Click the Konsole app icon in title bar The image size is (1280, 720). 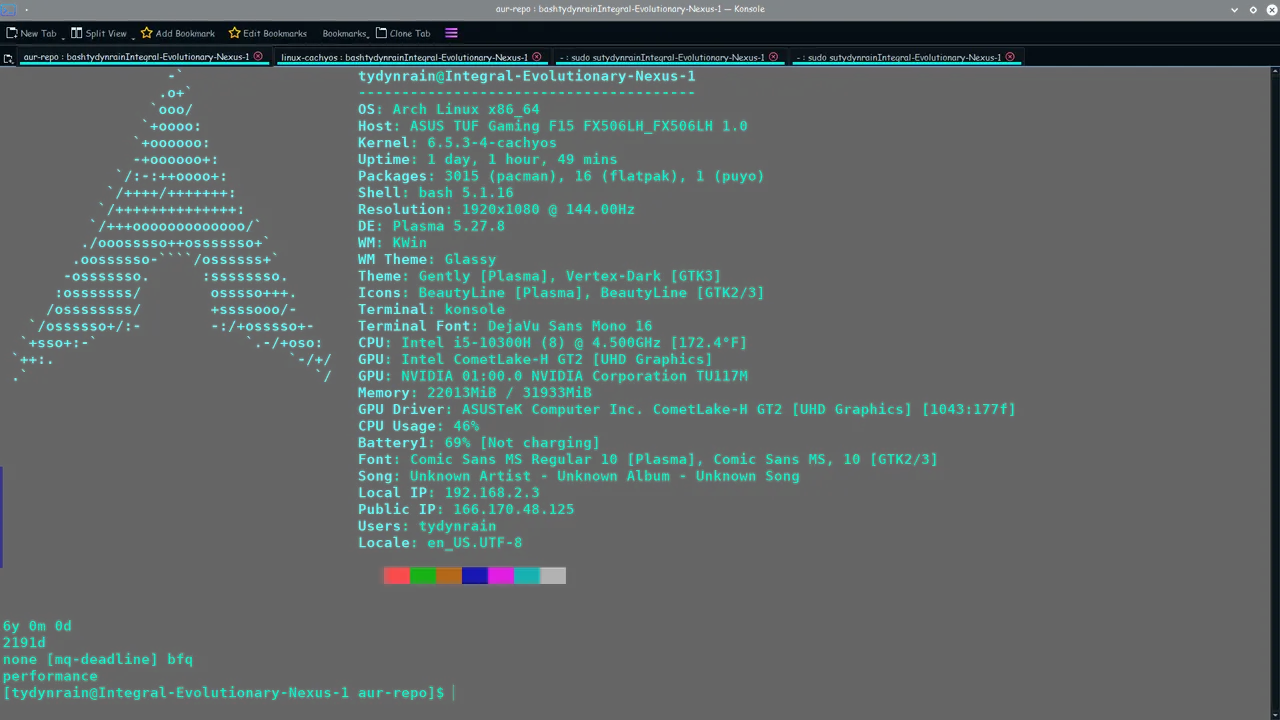coord(8,9)
